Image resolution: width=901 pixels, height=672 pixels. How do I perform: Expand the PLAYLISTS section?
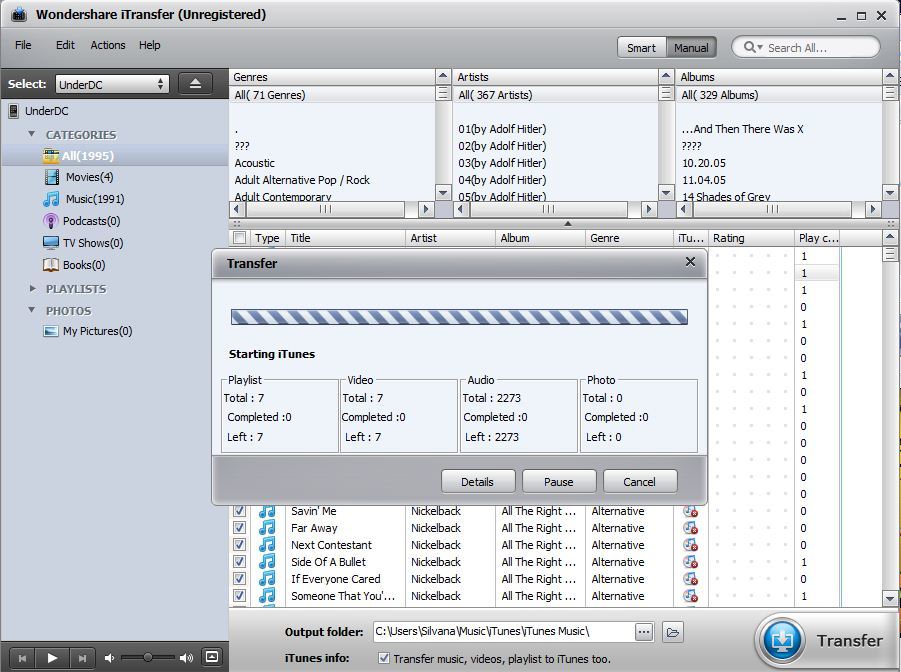point(32,288)
